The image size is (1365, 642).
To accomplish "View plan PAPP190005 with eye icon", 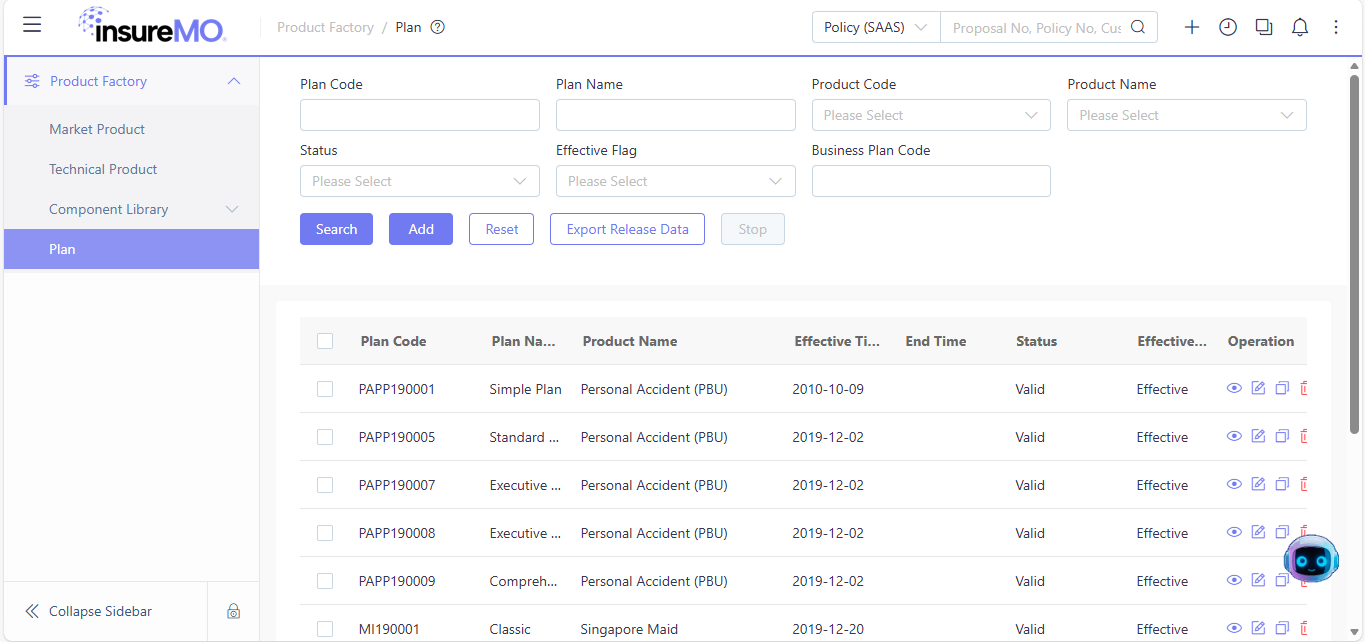I will 1234,436.
